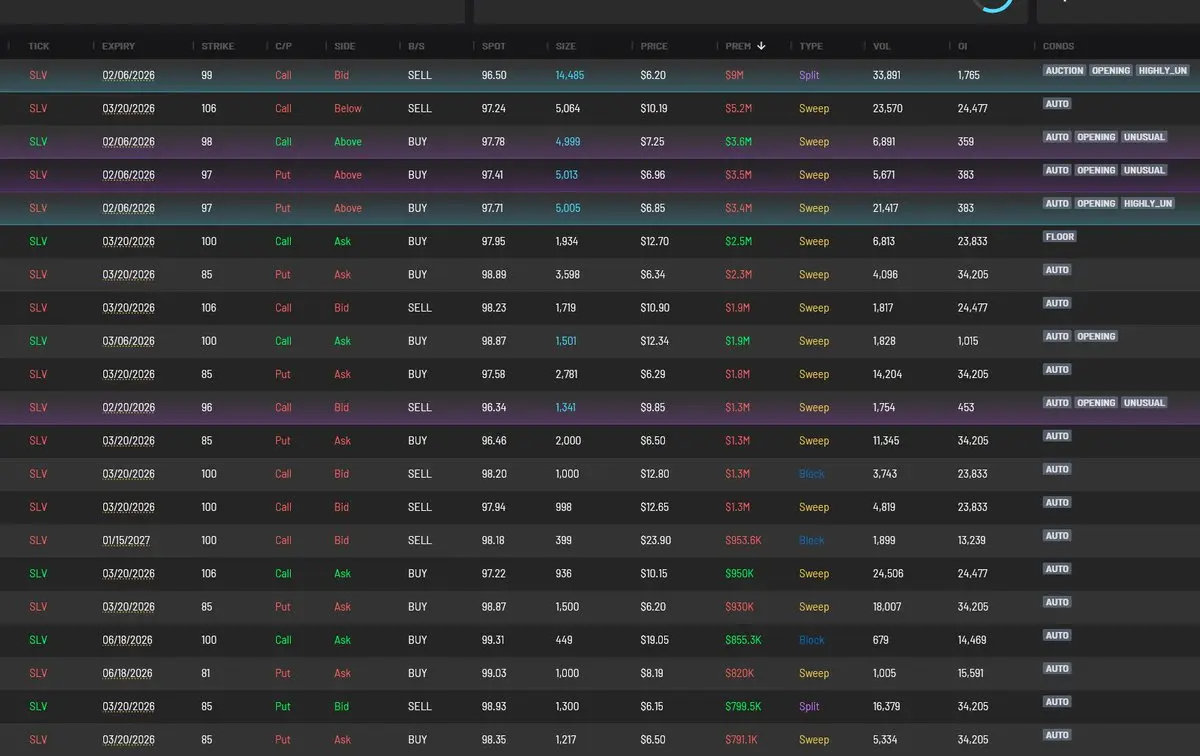Click the $8.19 price cell
Viewport: 1200px width, 756px height.
(652, 673)
